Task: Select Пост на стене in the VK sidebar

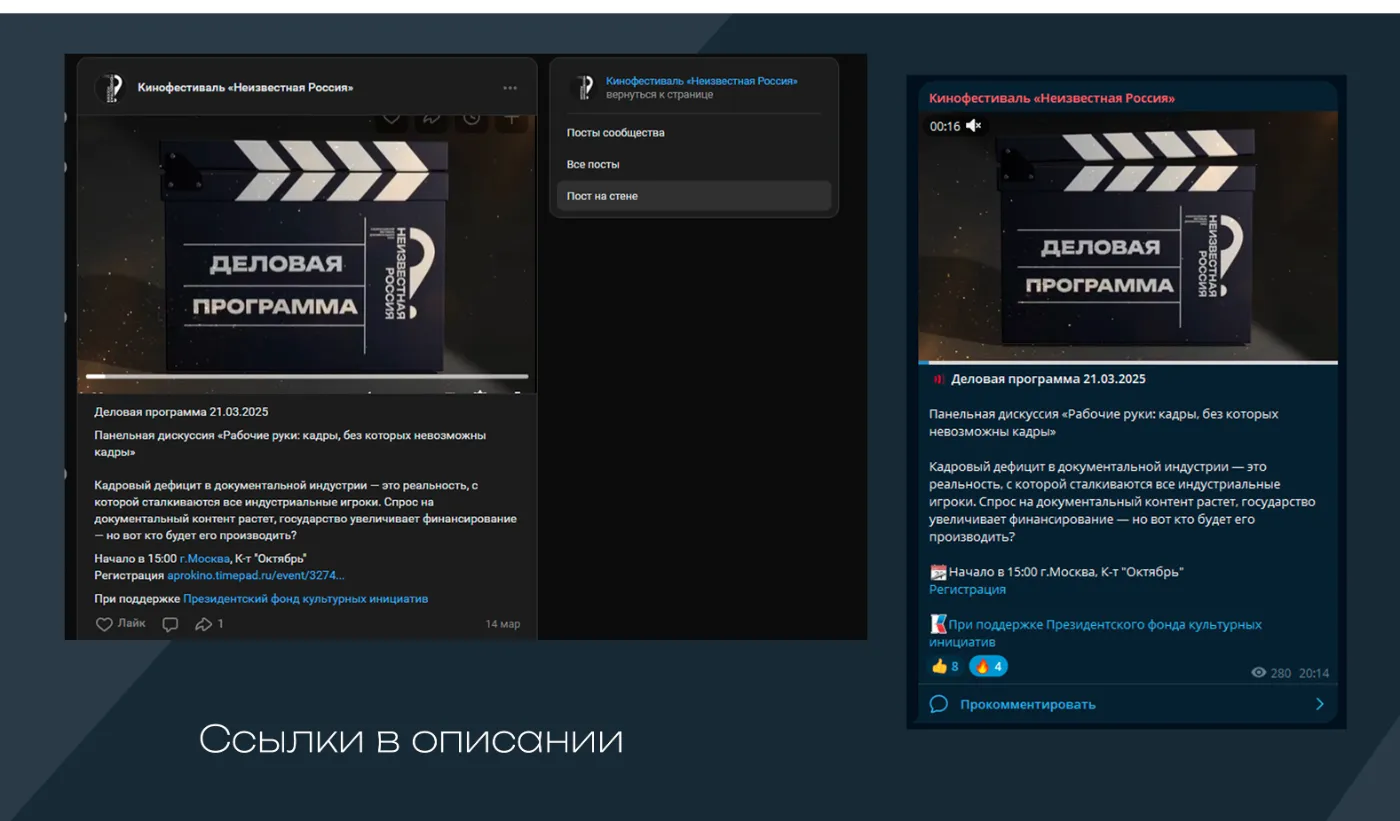Action: coord(694,196)
